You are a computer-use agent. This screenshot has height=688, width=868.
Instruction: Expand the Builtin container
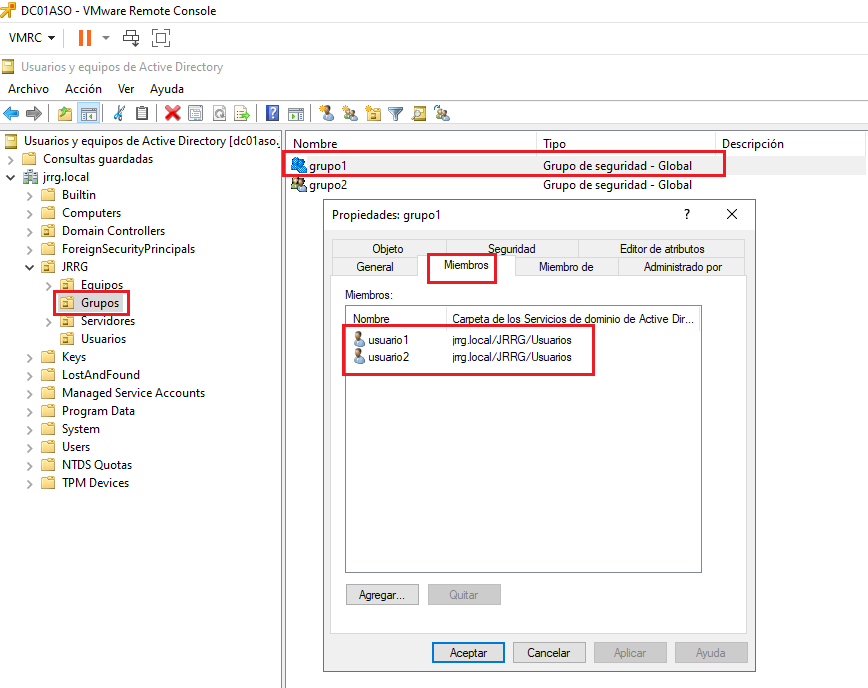pyautogui.click(x=30, y=194)
